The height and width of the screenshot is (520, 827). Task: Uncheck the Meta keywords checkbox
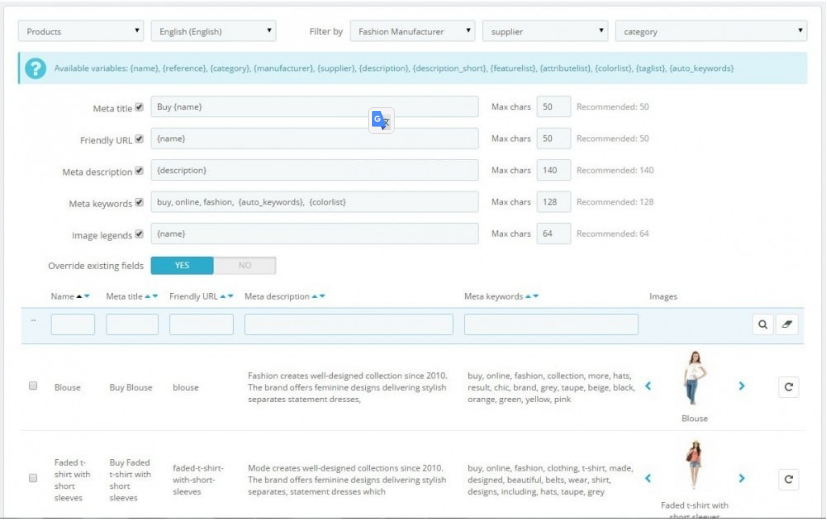point(139,202)
